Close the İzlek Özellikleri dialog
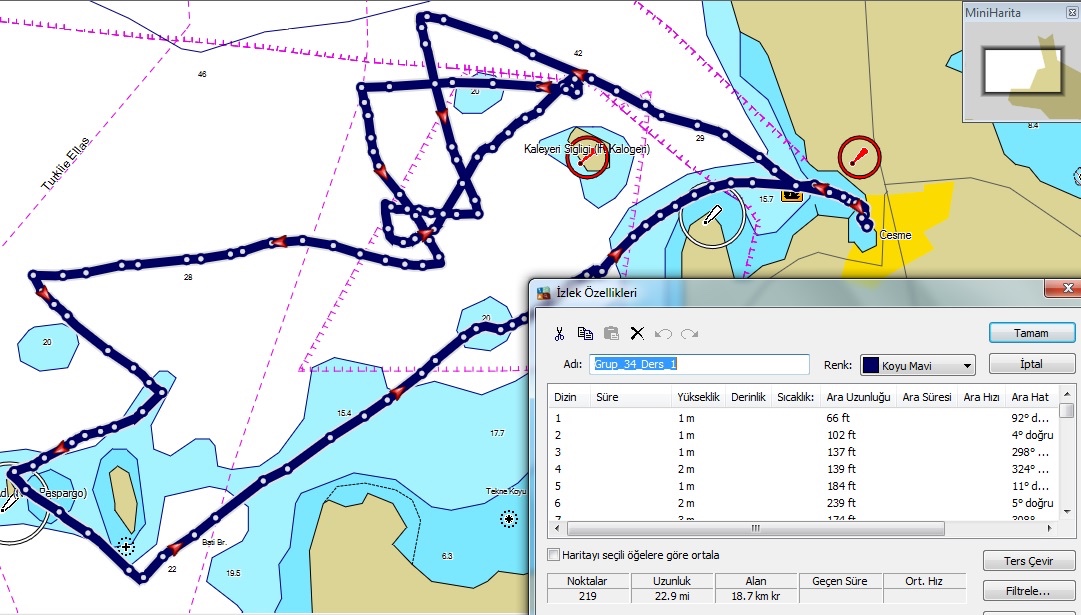1081x615 pixels. (x=1067, y=288)
